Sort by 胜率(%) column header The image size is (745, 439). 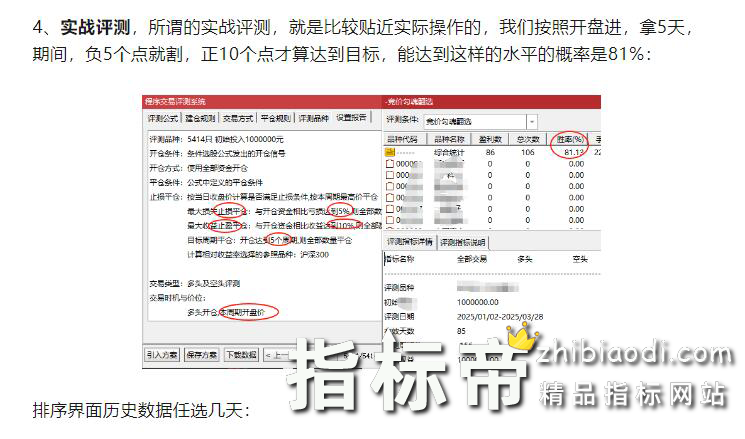tap(570, 139)
